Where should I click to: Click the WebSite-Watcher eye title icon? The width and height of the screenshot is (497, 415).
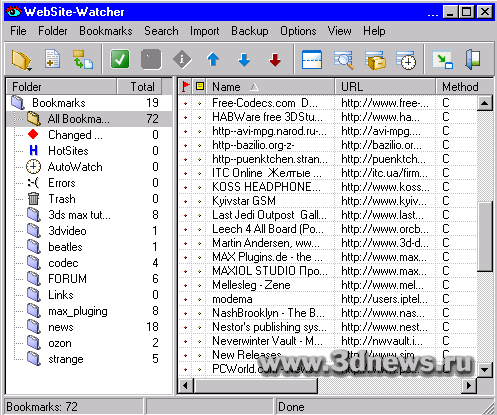13,12
